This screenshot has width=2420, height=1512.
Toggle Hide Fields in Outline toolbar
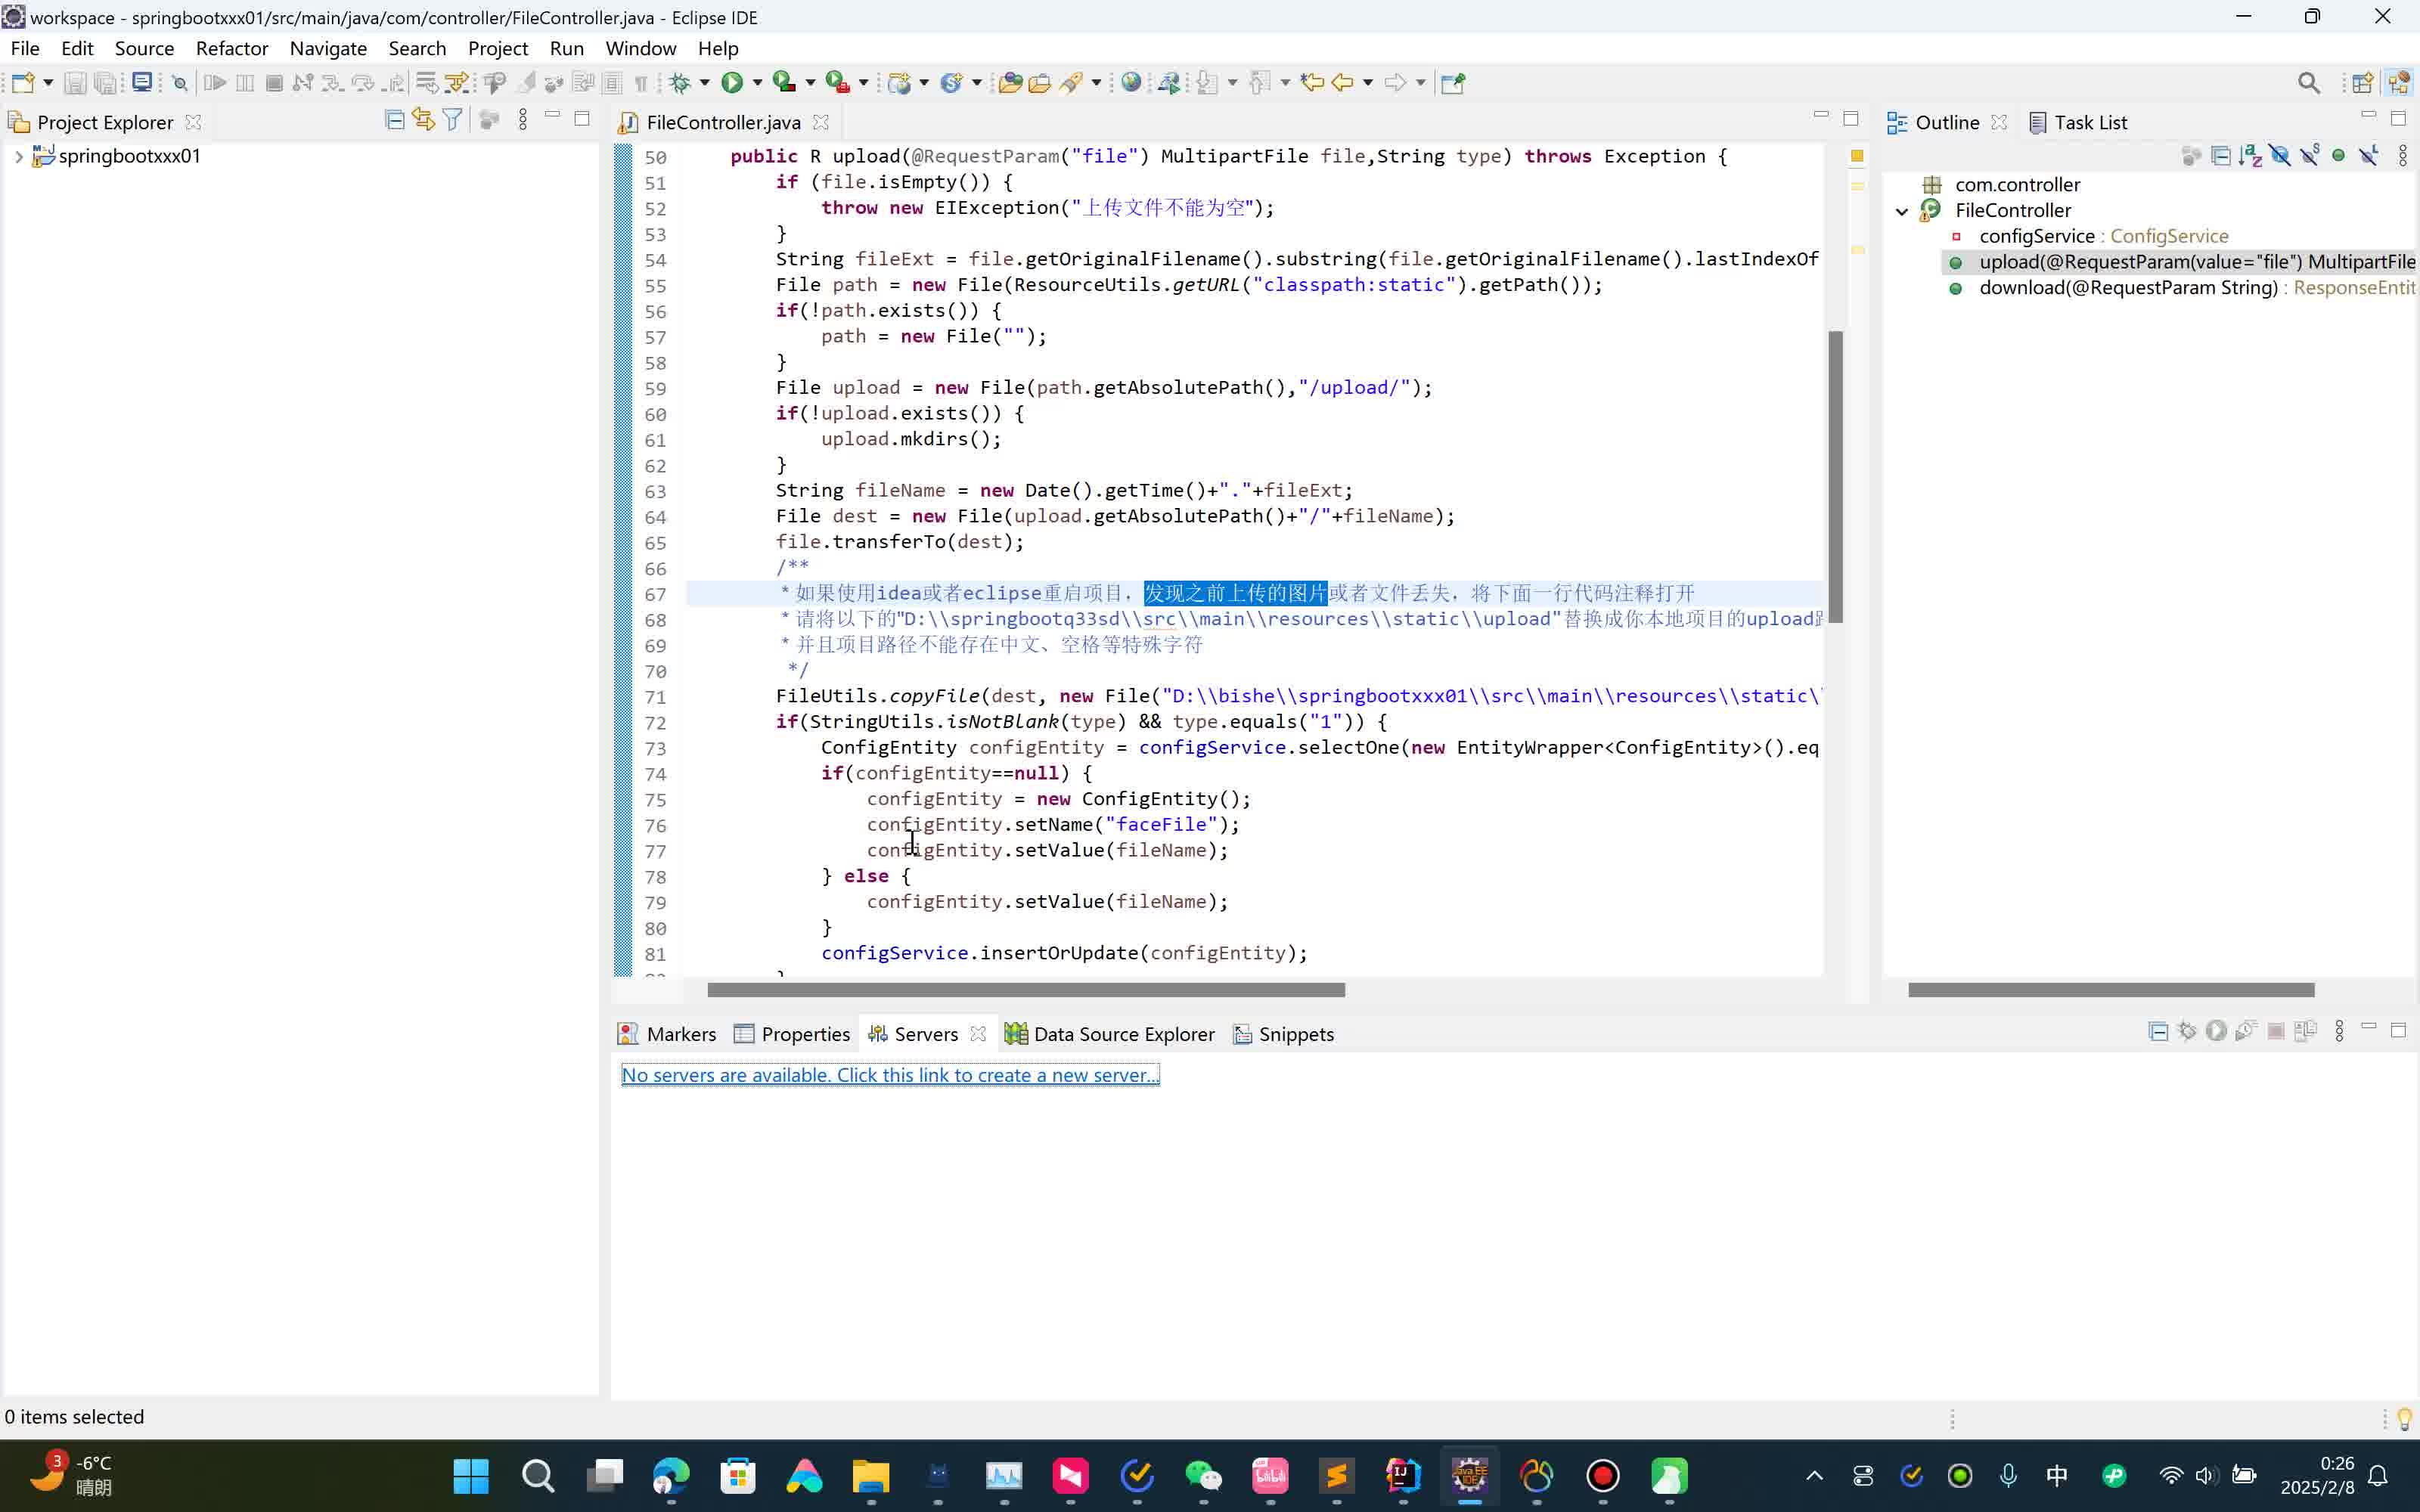[x=2279, y=155]
